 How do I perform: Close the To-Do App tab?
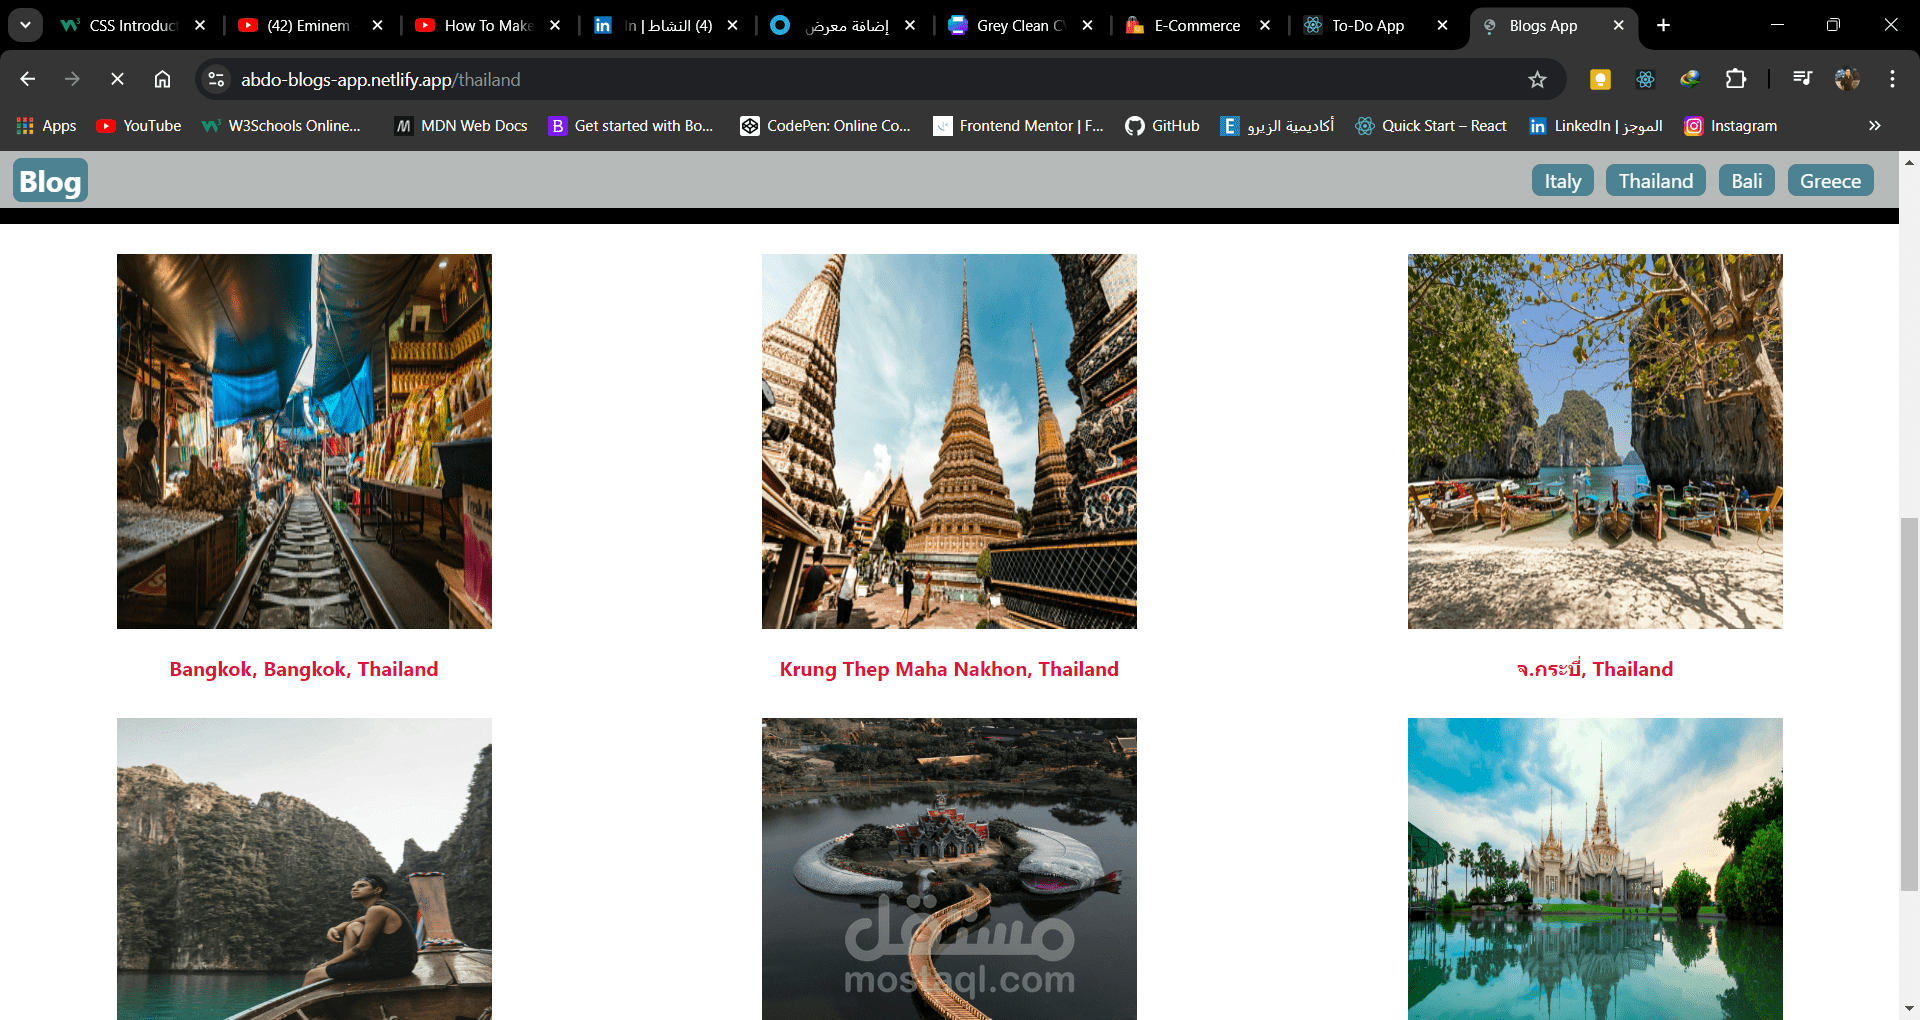point(1442,25)
